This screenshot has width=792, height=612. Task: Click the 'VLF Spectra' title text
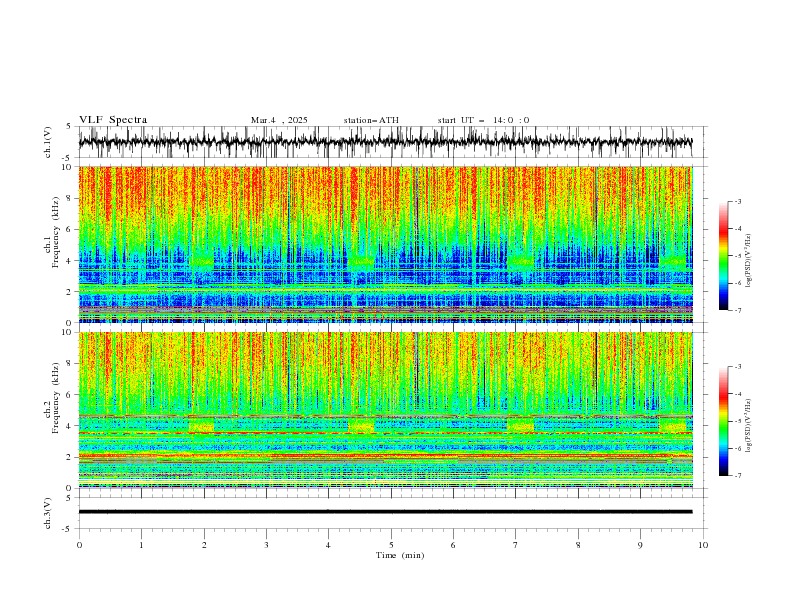click(113, 120)
